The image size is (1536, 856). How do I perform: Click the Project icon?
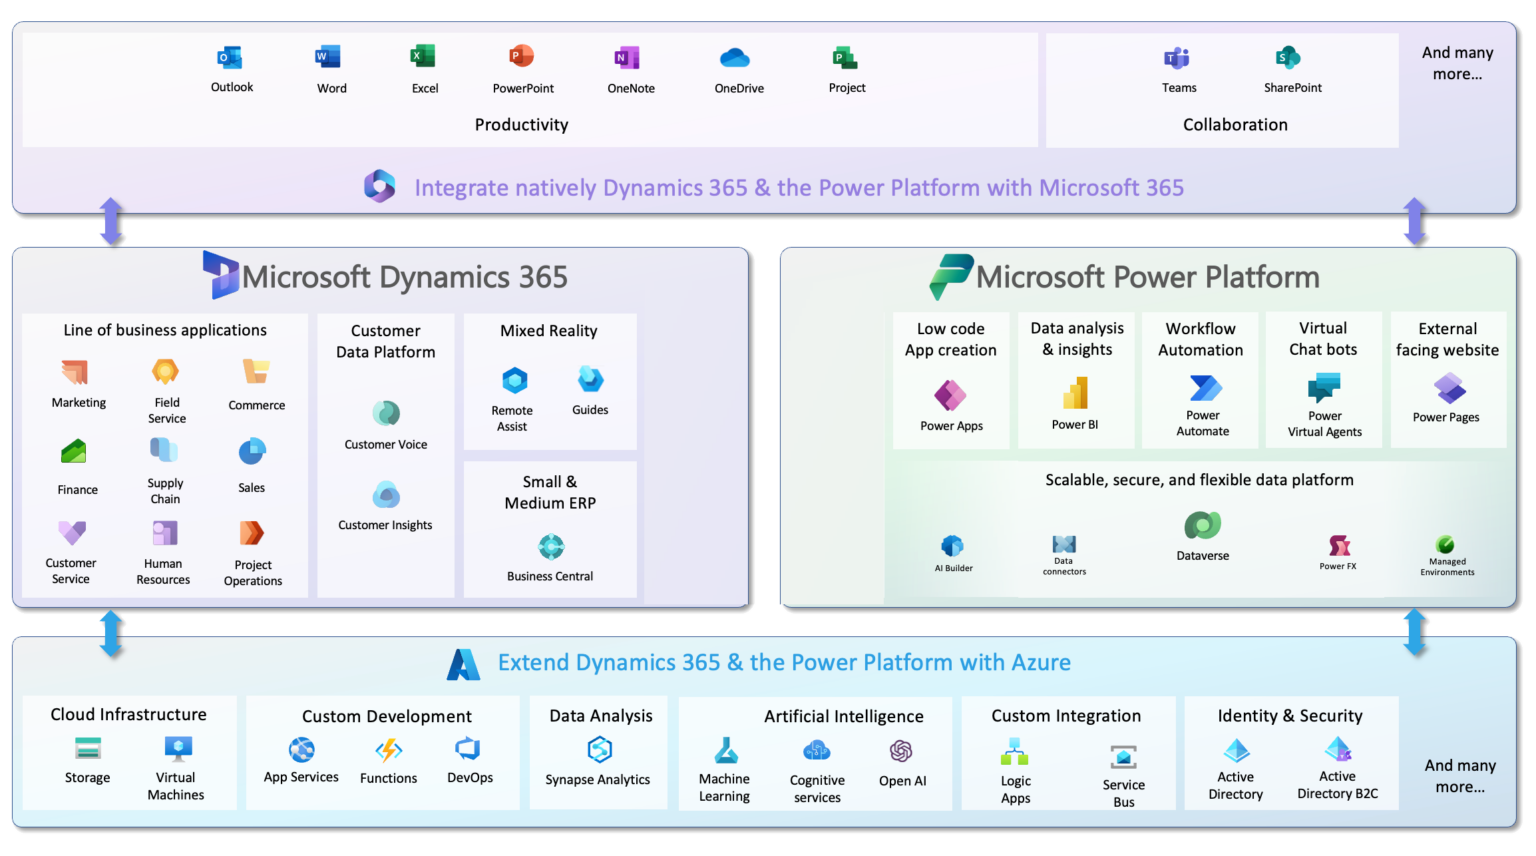tap(845, 58)
